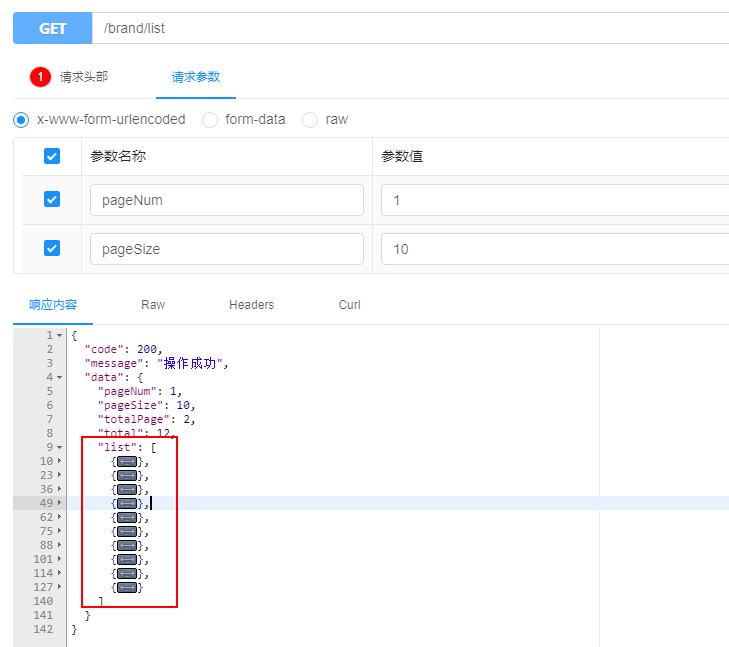
Task: Expand the folded item at line 10
Action: pos(60,461)
